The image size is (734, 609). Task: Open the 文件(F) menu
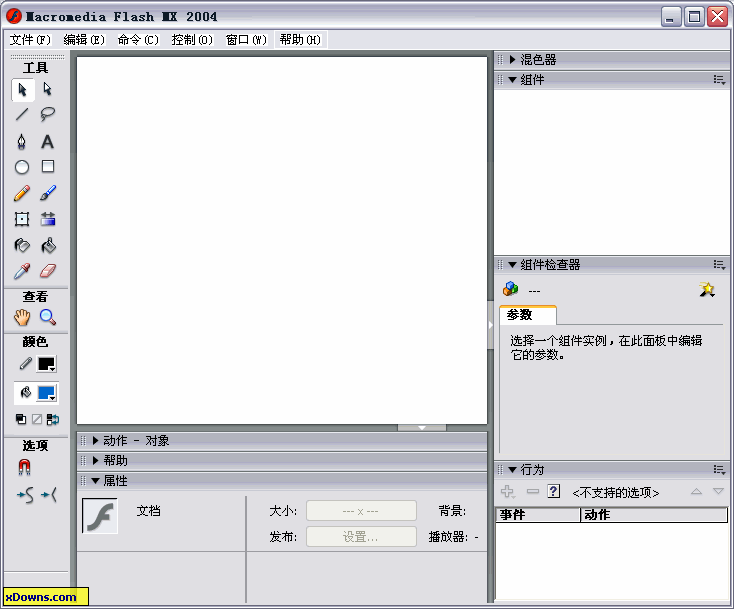click(x=30, y=40)
